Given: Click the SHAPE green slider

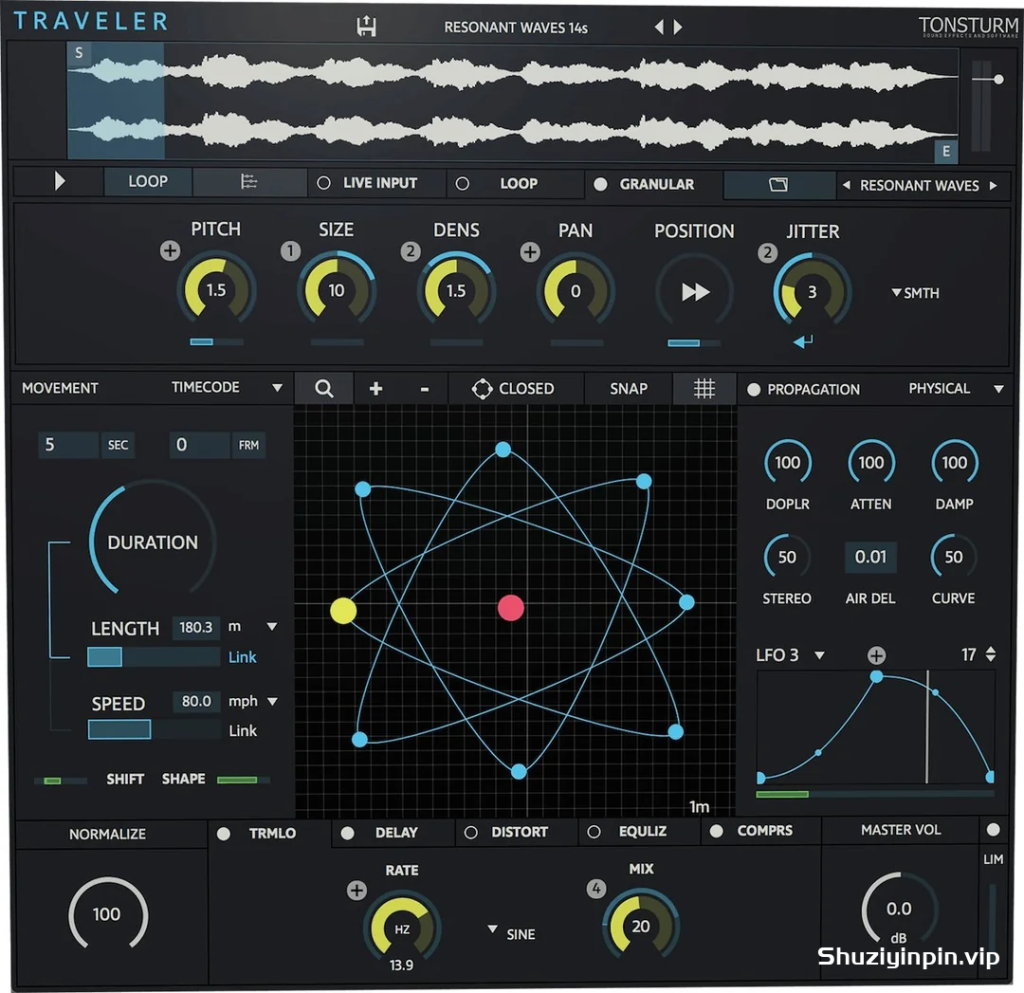Looking at the screenshot, I should point(243,780).
